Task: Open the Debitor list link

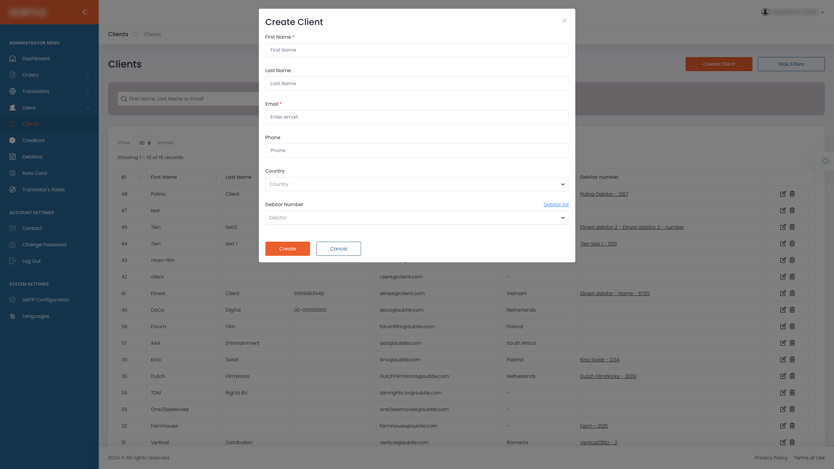Action: coord(555,204)
